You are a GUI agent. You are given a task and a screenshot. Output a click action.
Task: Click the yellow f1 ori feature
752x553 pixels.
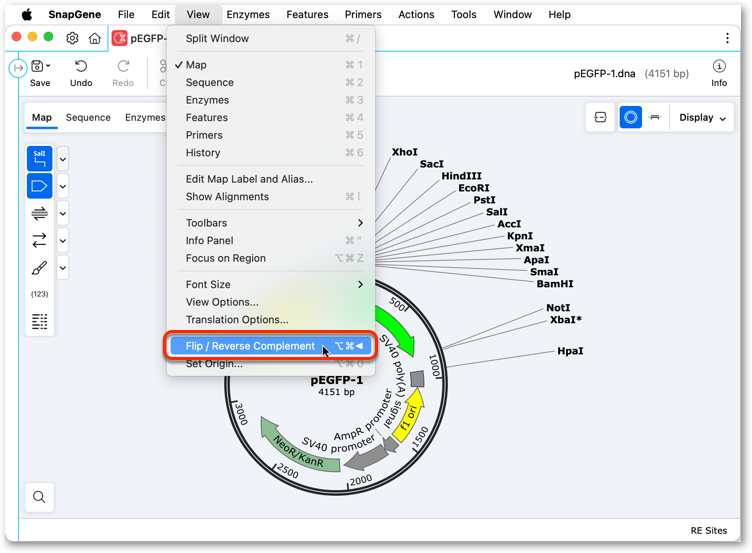pyautogui.click(x=410, y=414)
